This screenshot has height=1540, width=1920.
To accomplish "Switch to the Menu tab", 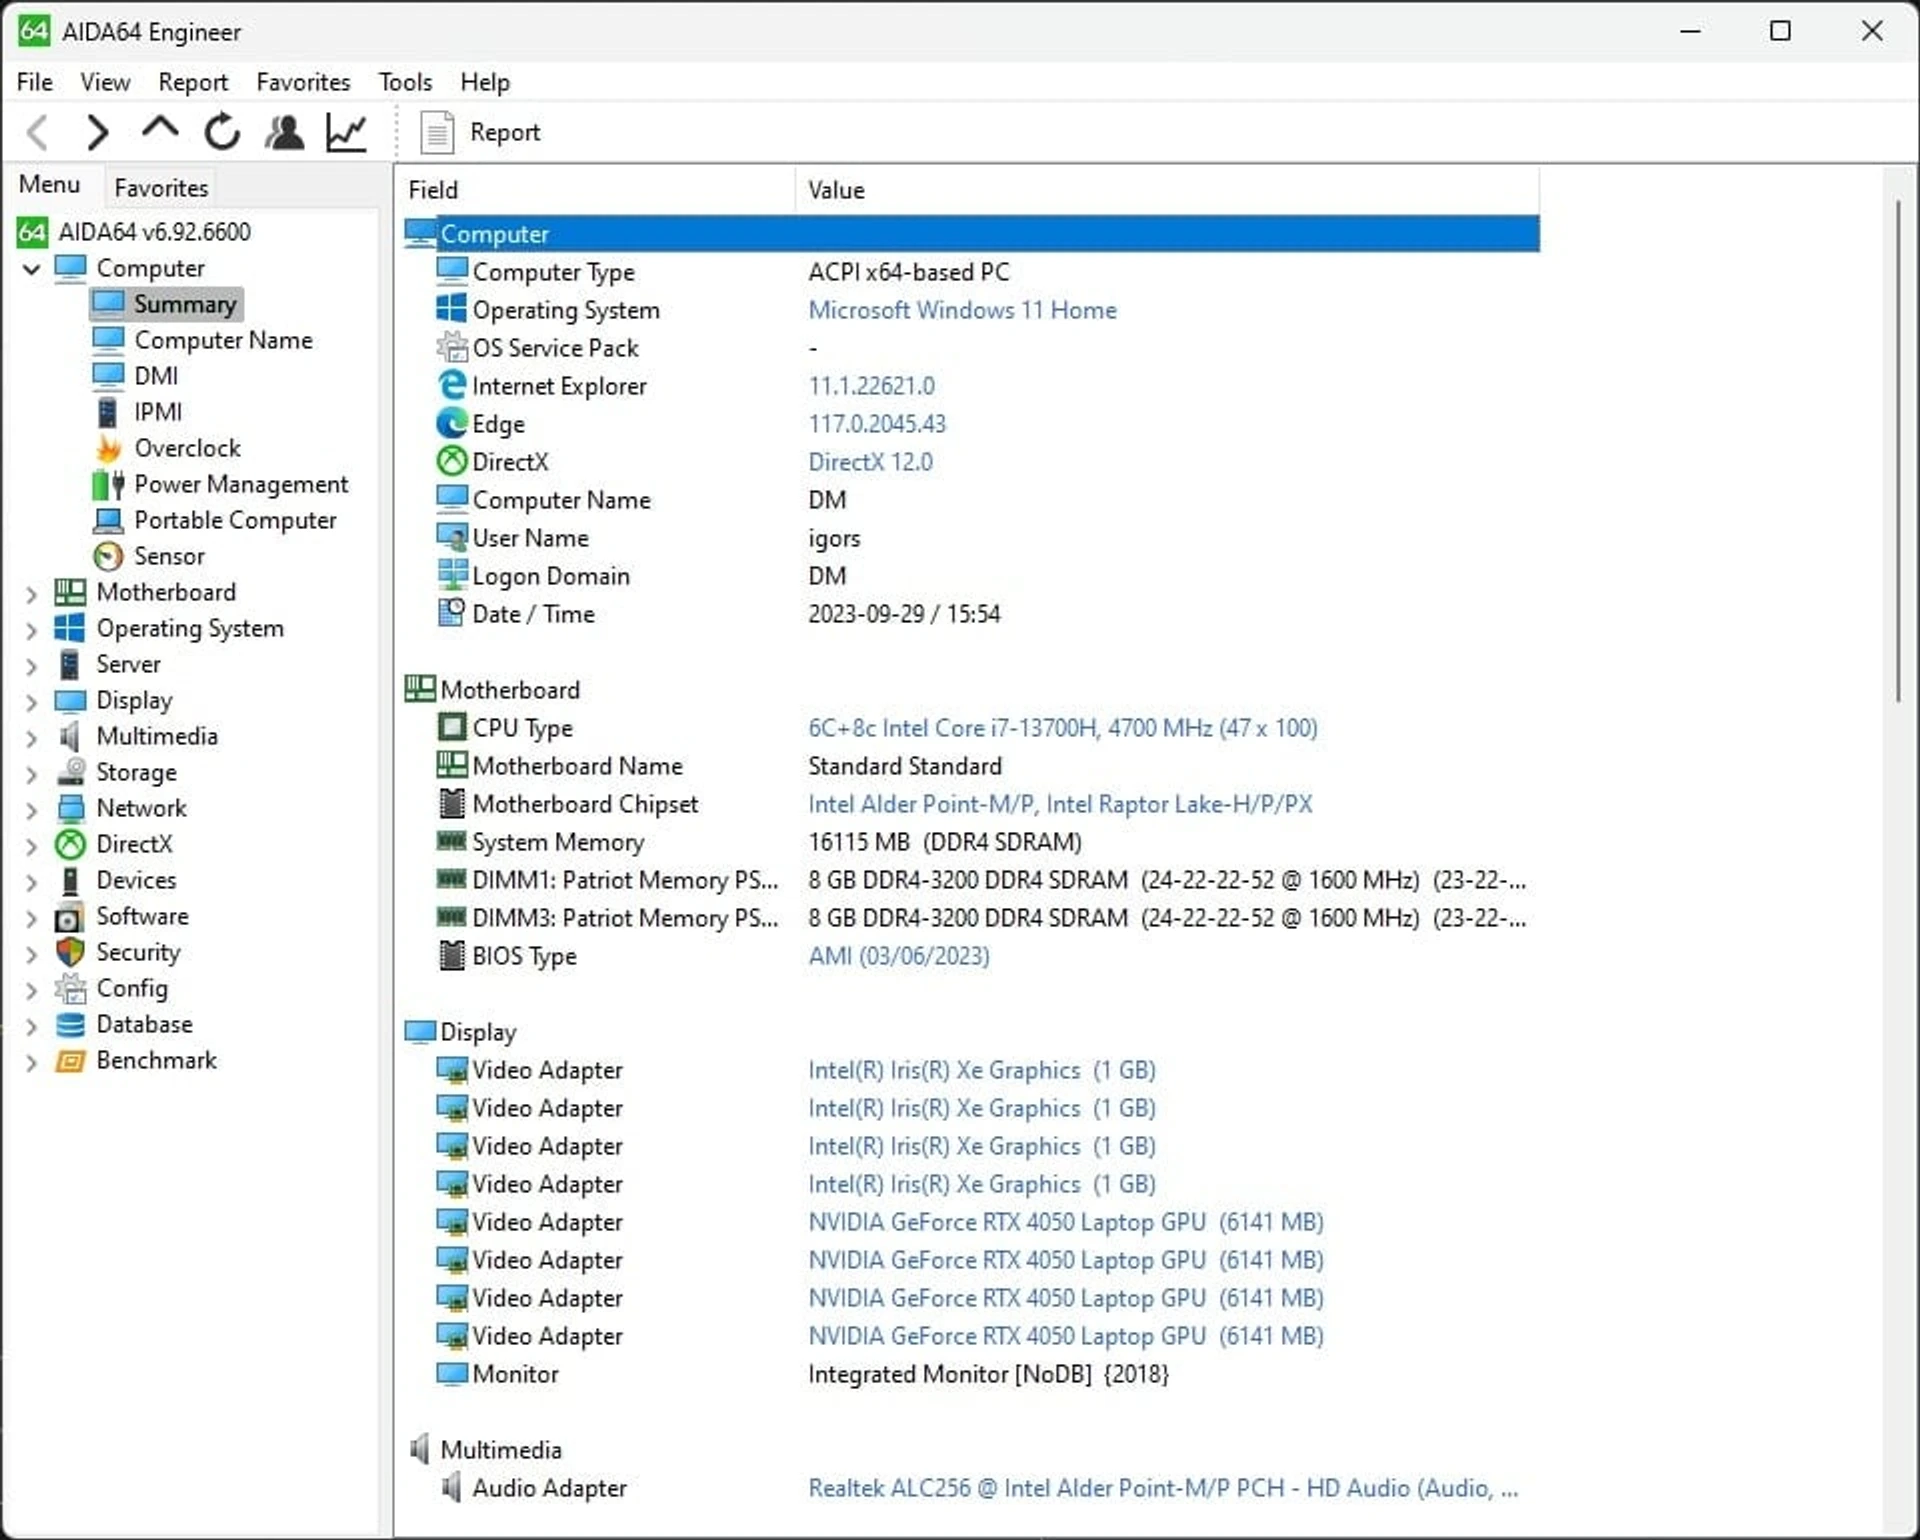I will [50, 185].
